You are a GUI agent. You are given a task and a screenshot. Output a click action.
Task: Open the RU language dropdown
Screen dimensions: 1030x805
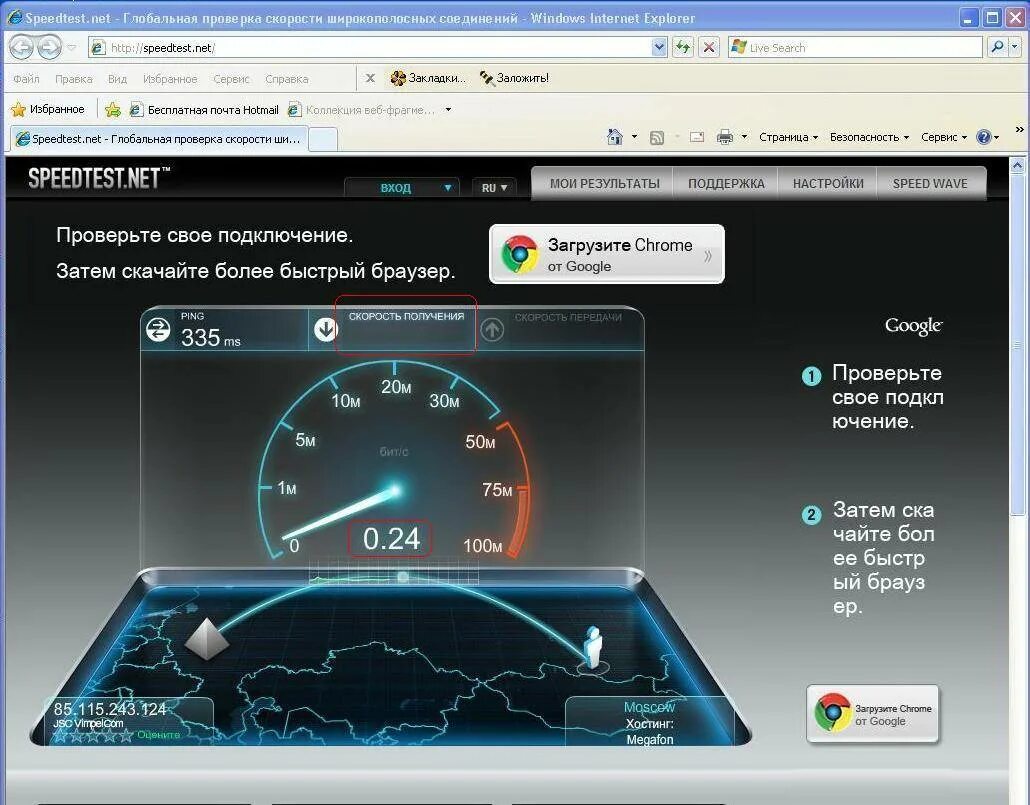tap(495, 188)
